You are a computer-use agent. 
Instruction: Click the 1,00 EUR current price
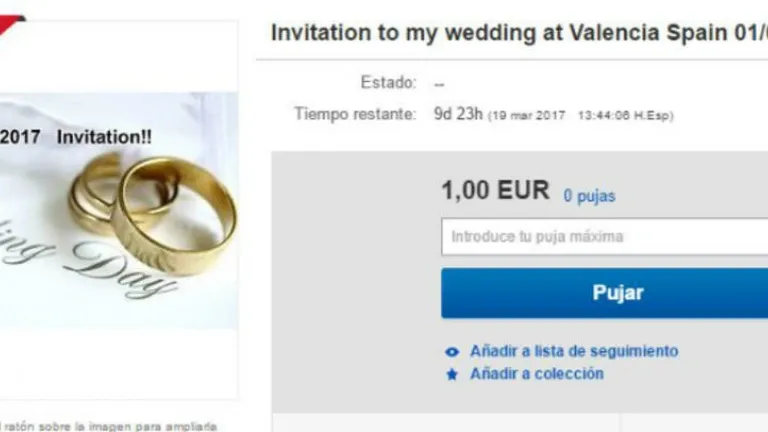pyautogui.click(x=495, y=190)
